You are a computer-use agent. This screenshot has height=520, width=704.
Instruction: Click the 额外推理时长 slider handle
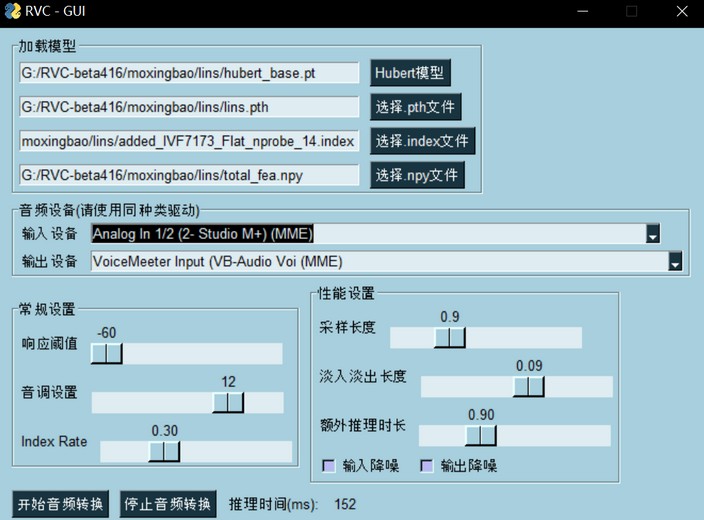[481, 436]
